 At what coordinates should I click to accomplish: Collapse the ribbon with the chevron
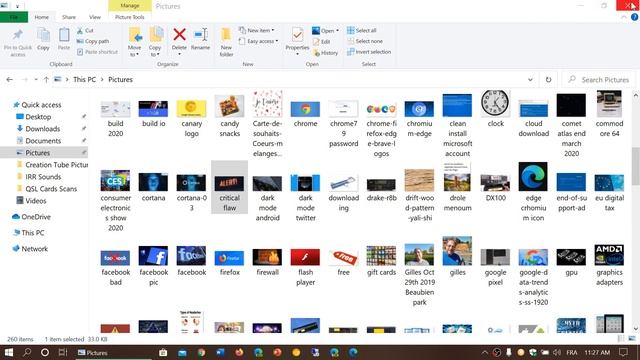point(624,17)
